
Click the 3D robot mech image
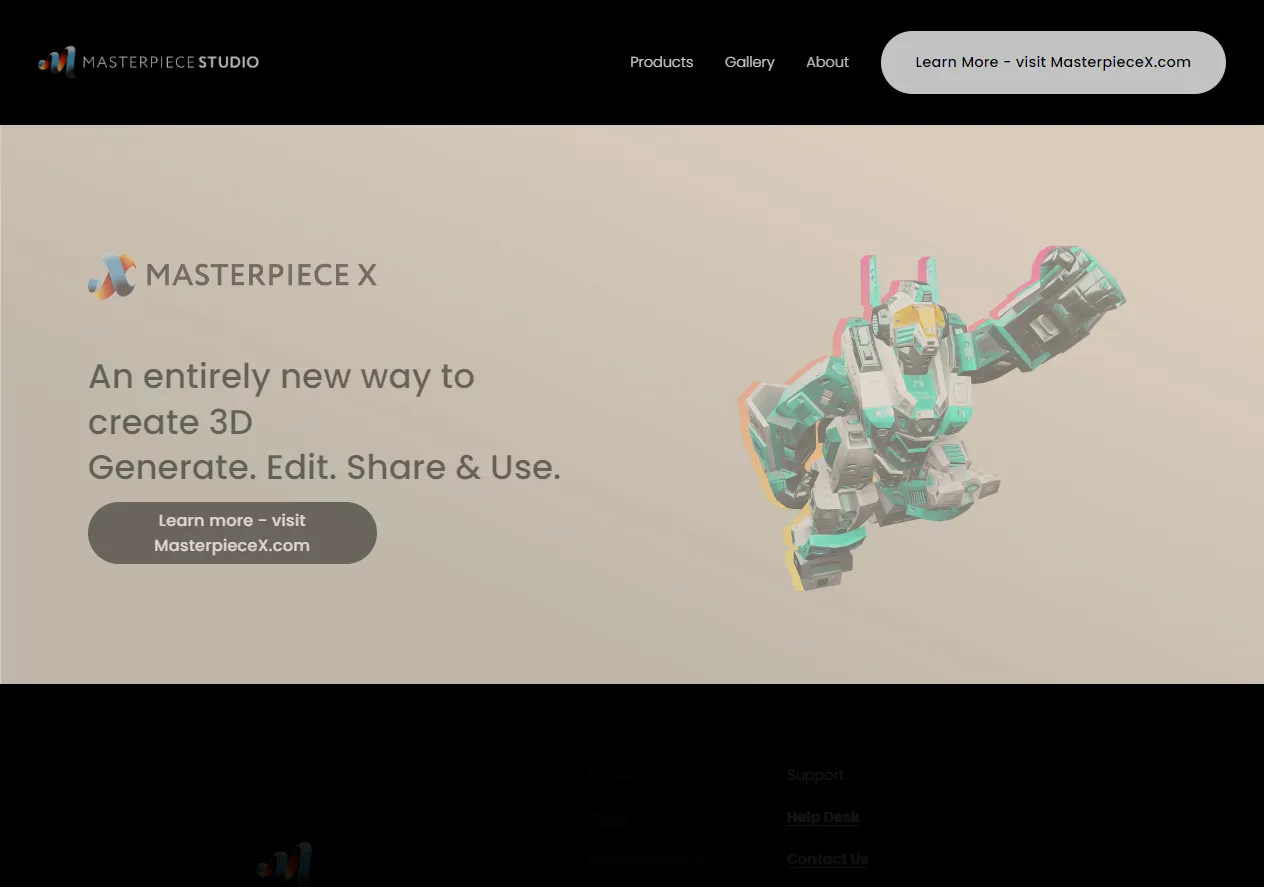[930, 418]
